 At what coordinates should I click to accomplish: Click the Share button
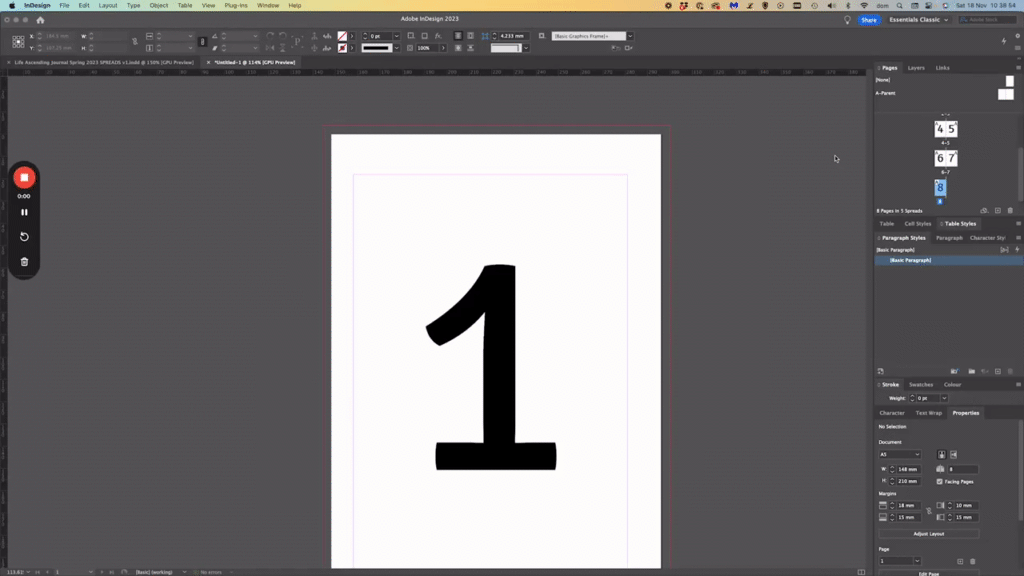(869, 20)
